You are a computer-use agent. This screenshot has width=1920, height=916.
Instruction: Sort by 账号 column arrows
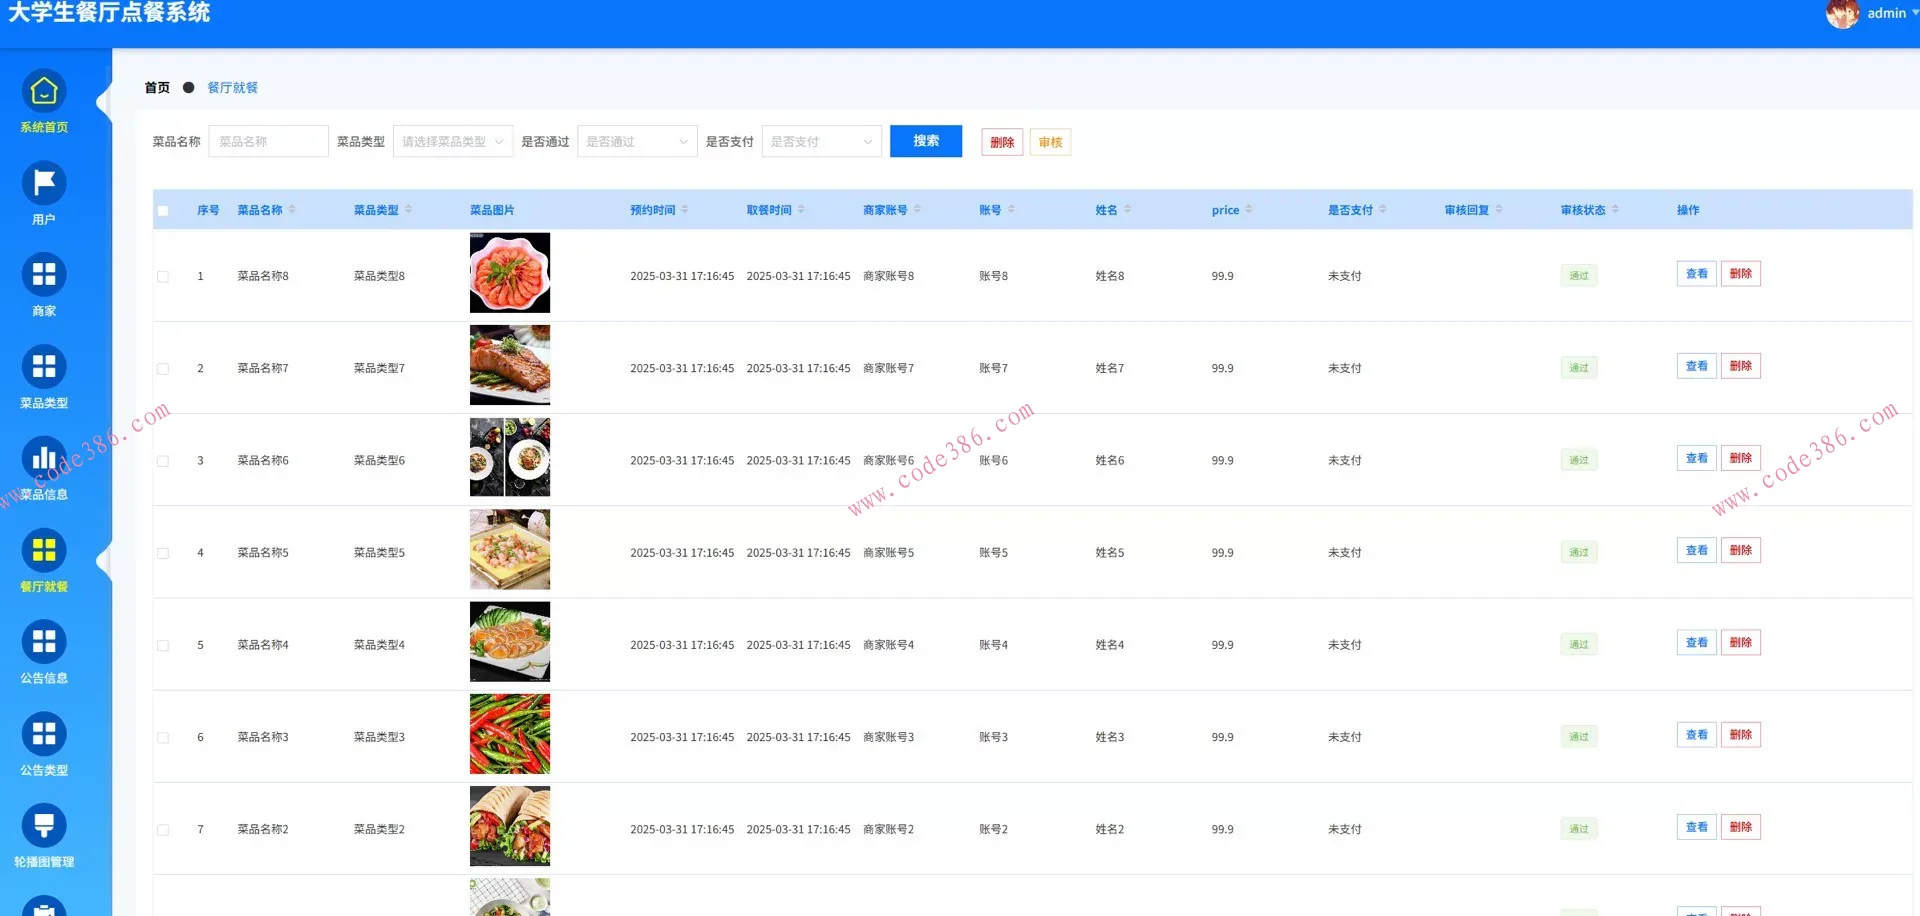[1011, 210]
